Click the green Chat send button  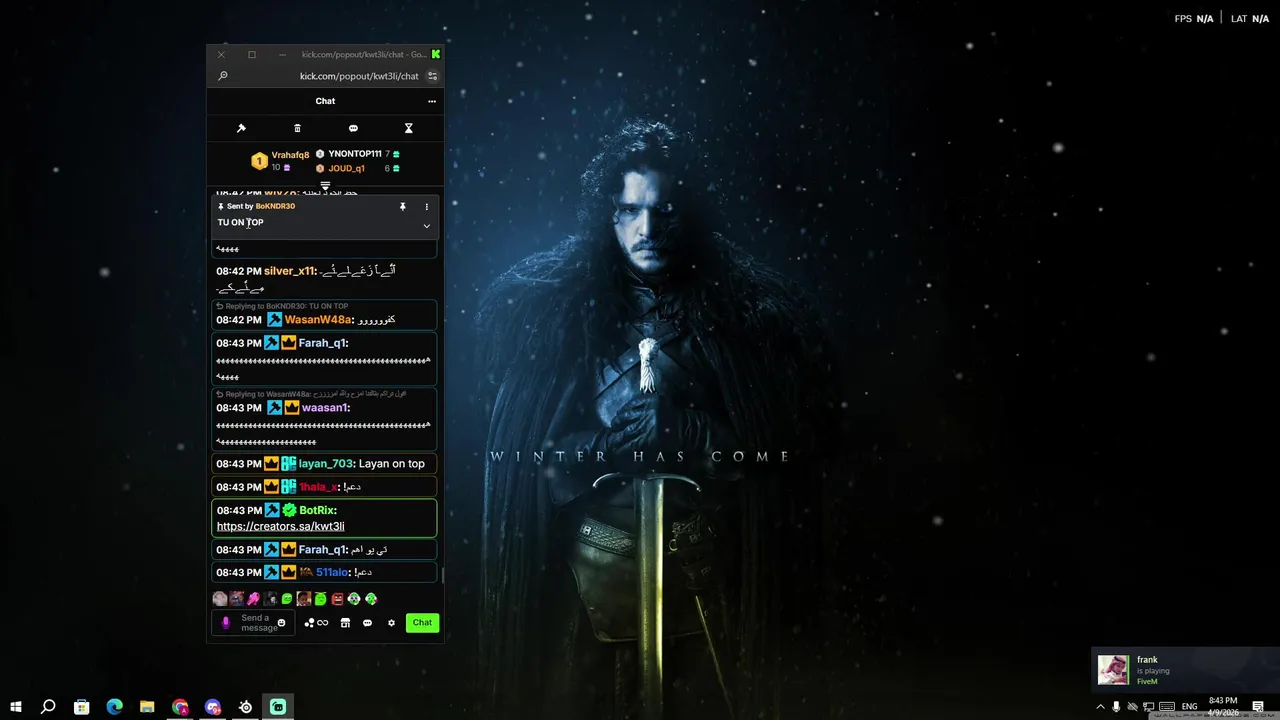click(x=422, y=623)
